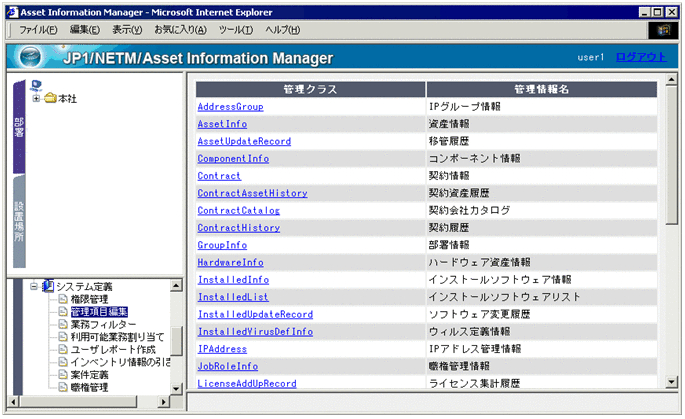The height and width of the screenshot is (419, 685).
Task: Open the ComponentInfo class link
Action: 233,159
